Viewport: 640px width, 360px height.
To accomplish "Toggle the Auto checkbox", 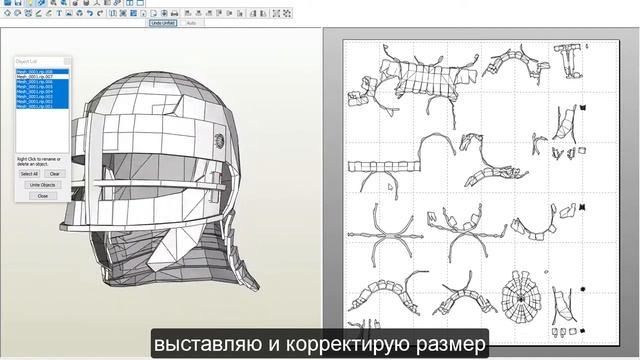I will [184, 23].
